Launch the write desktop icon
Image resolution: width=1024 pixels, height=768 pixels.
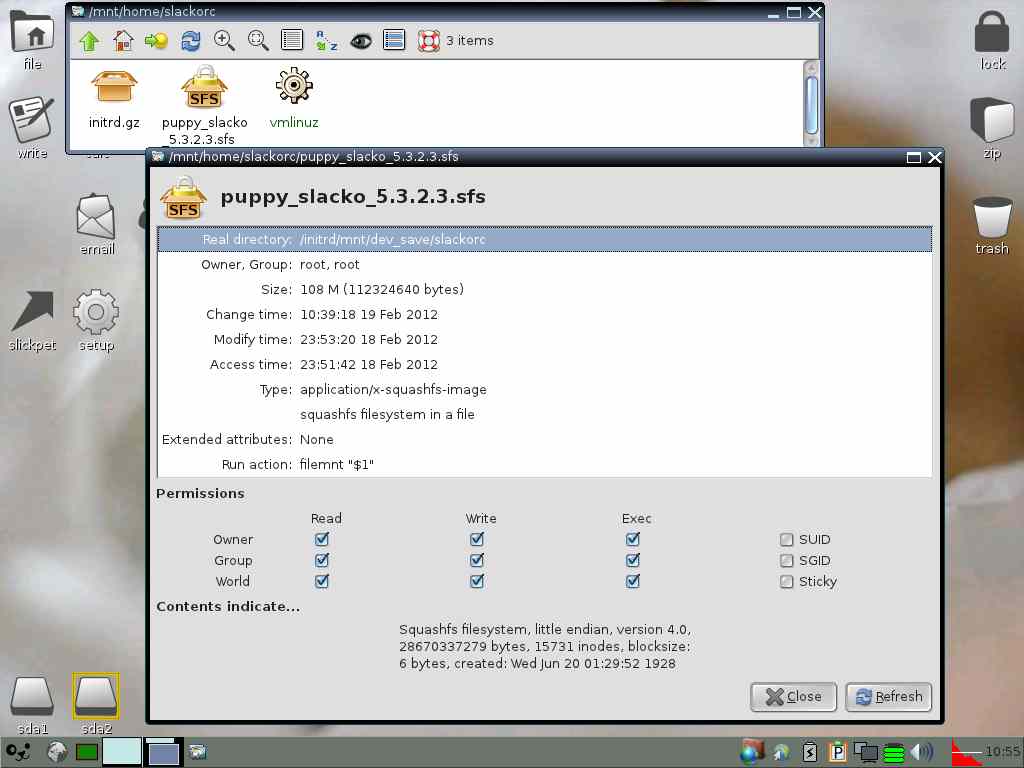tap(32, 128)
